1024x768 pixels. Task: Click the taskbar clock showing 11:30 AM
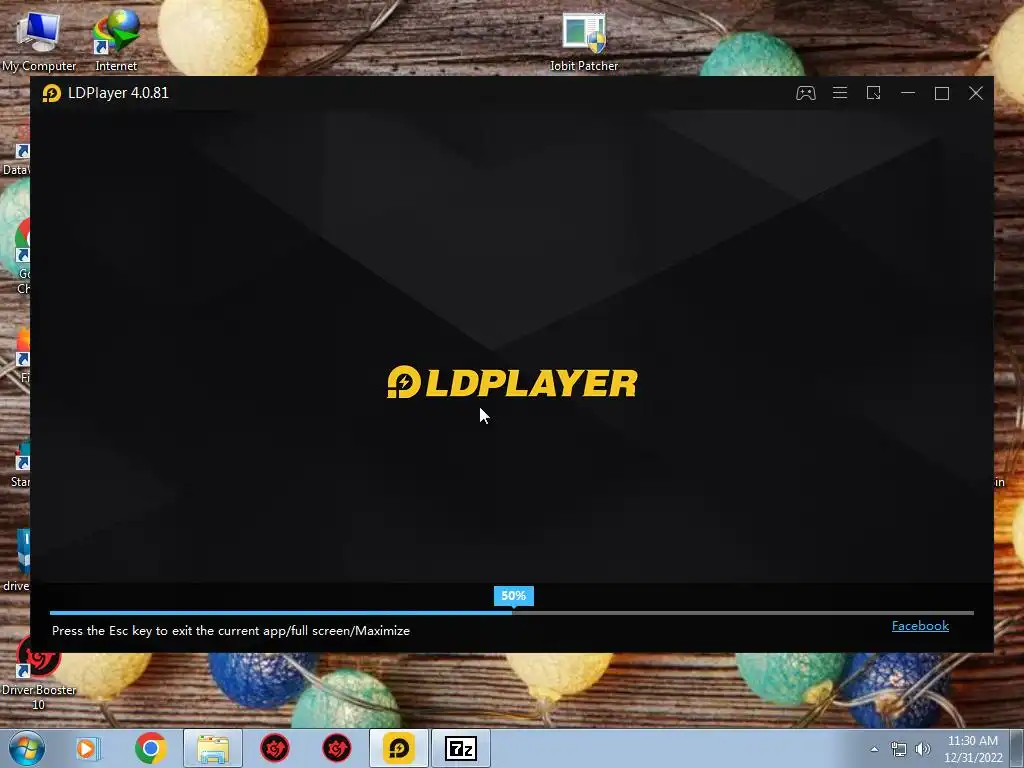(x=973, y=749)
